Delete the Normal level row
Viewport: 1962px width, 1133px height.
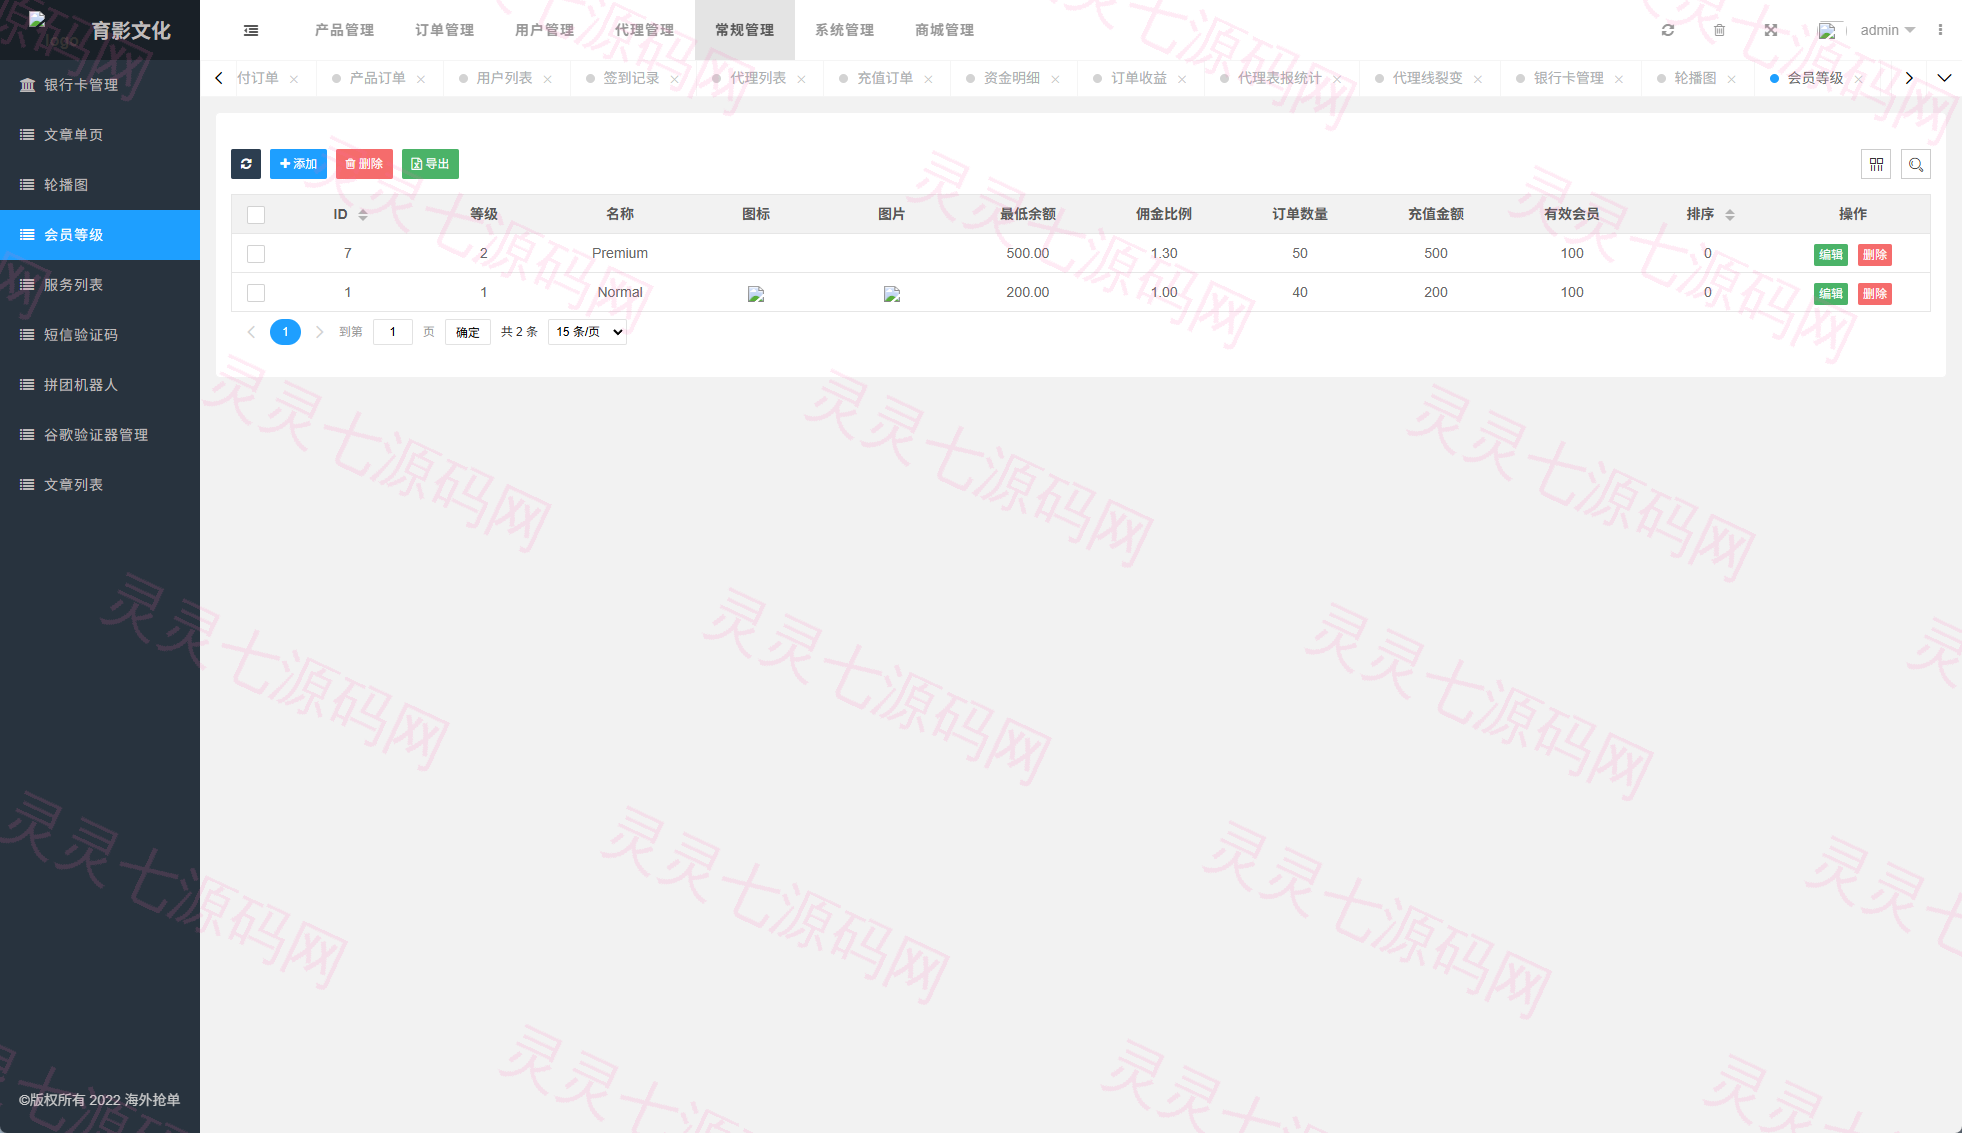pos(1875,294)
